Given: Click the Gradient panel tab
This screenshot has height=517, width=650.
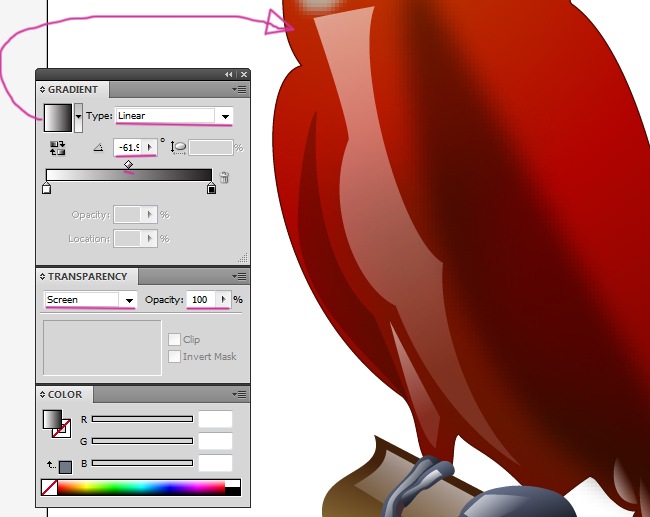Looking at the screenshot, I should (72, 90).
